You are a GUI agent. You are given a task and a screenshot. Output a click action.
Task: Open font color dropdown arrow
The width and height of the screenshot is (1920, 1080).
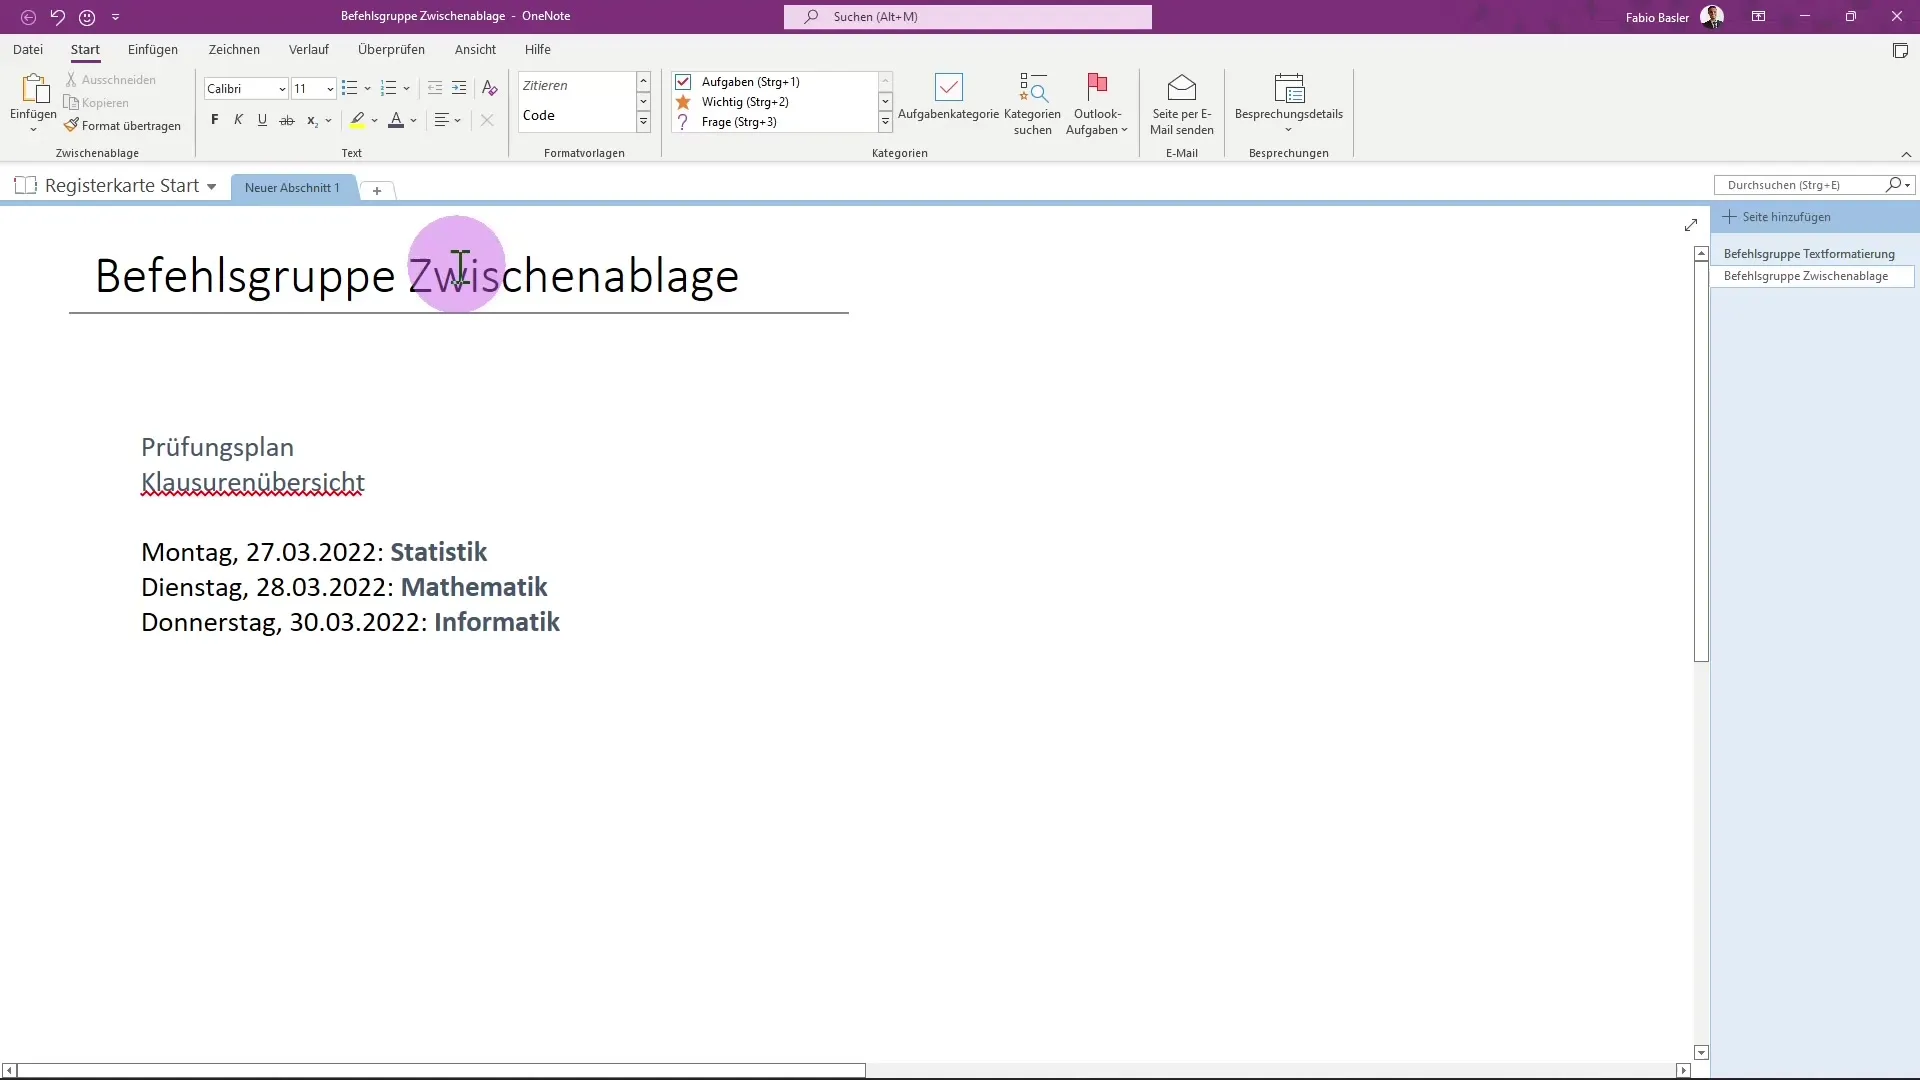click(414, 121)
